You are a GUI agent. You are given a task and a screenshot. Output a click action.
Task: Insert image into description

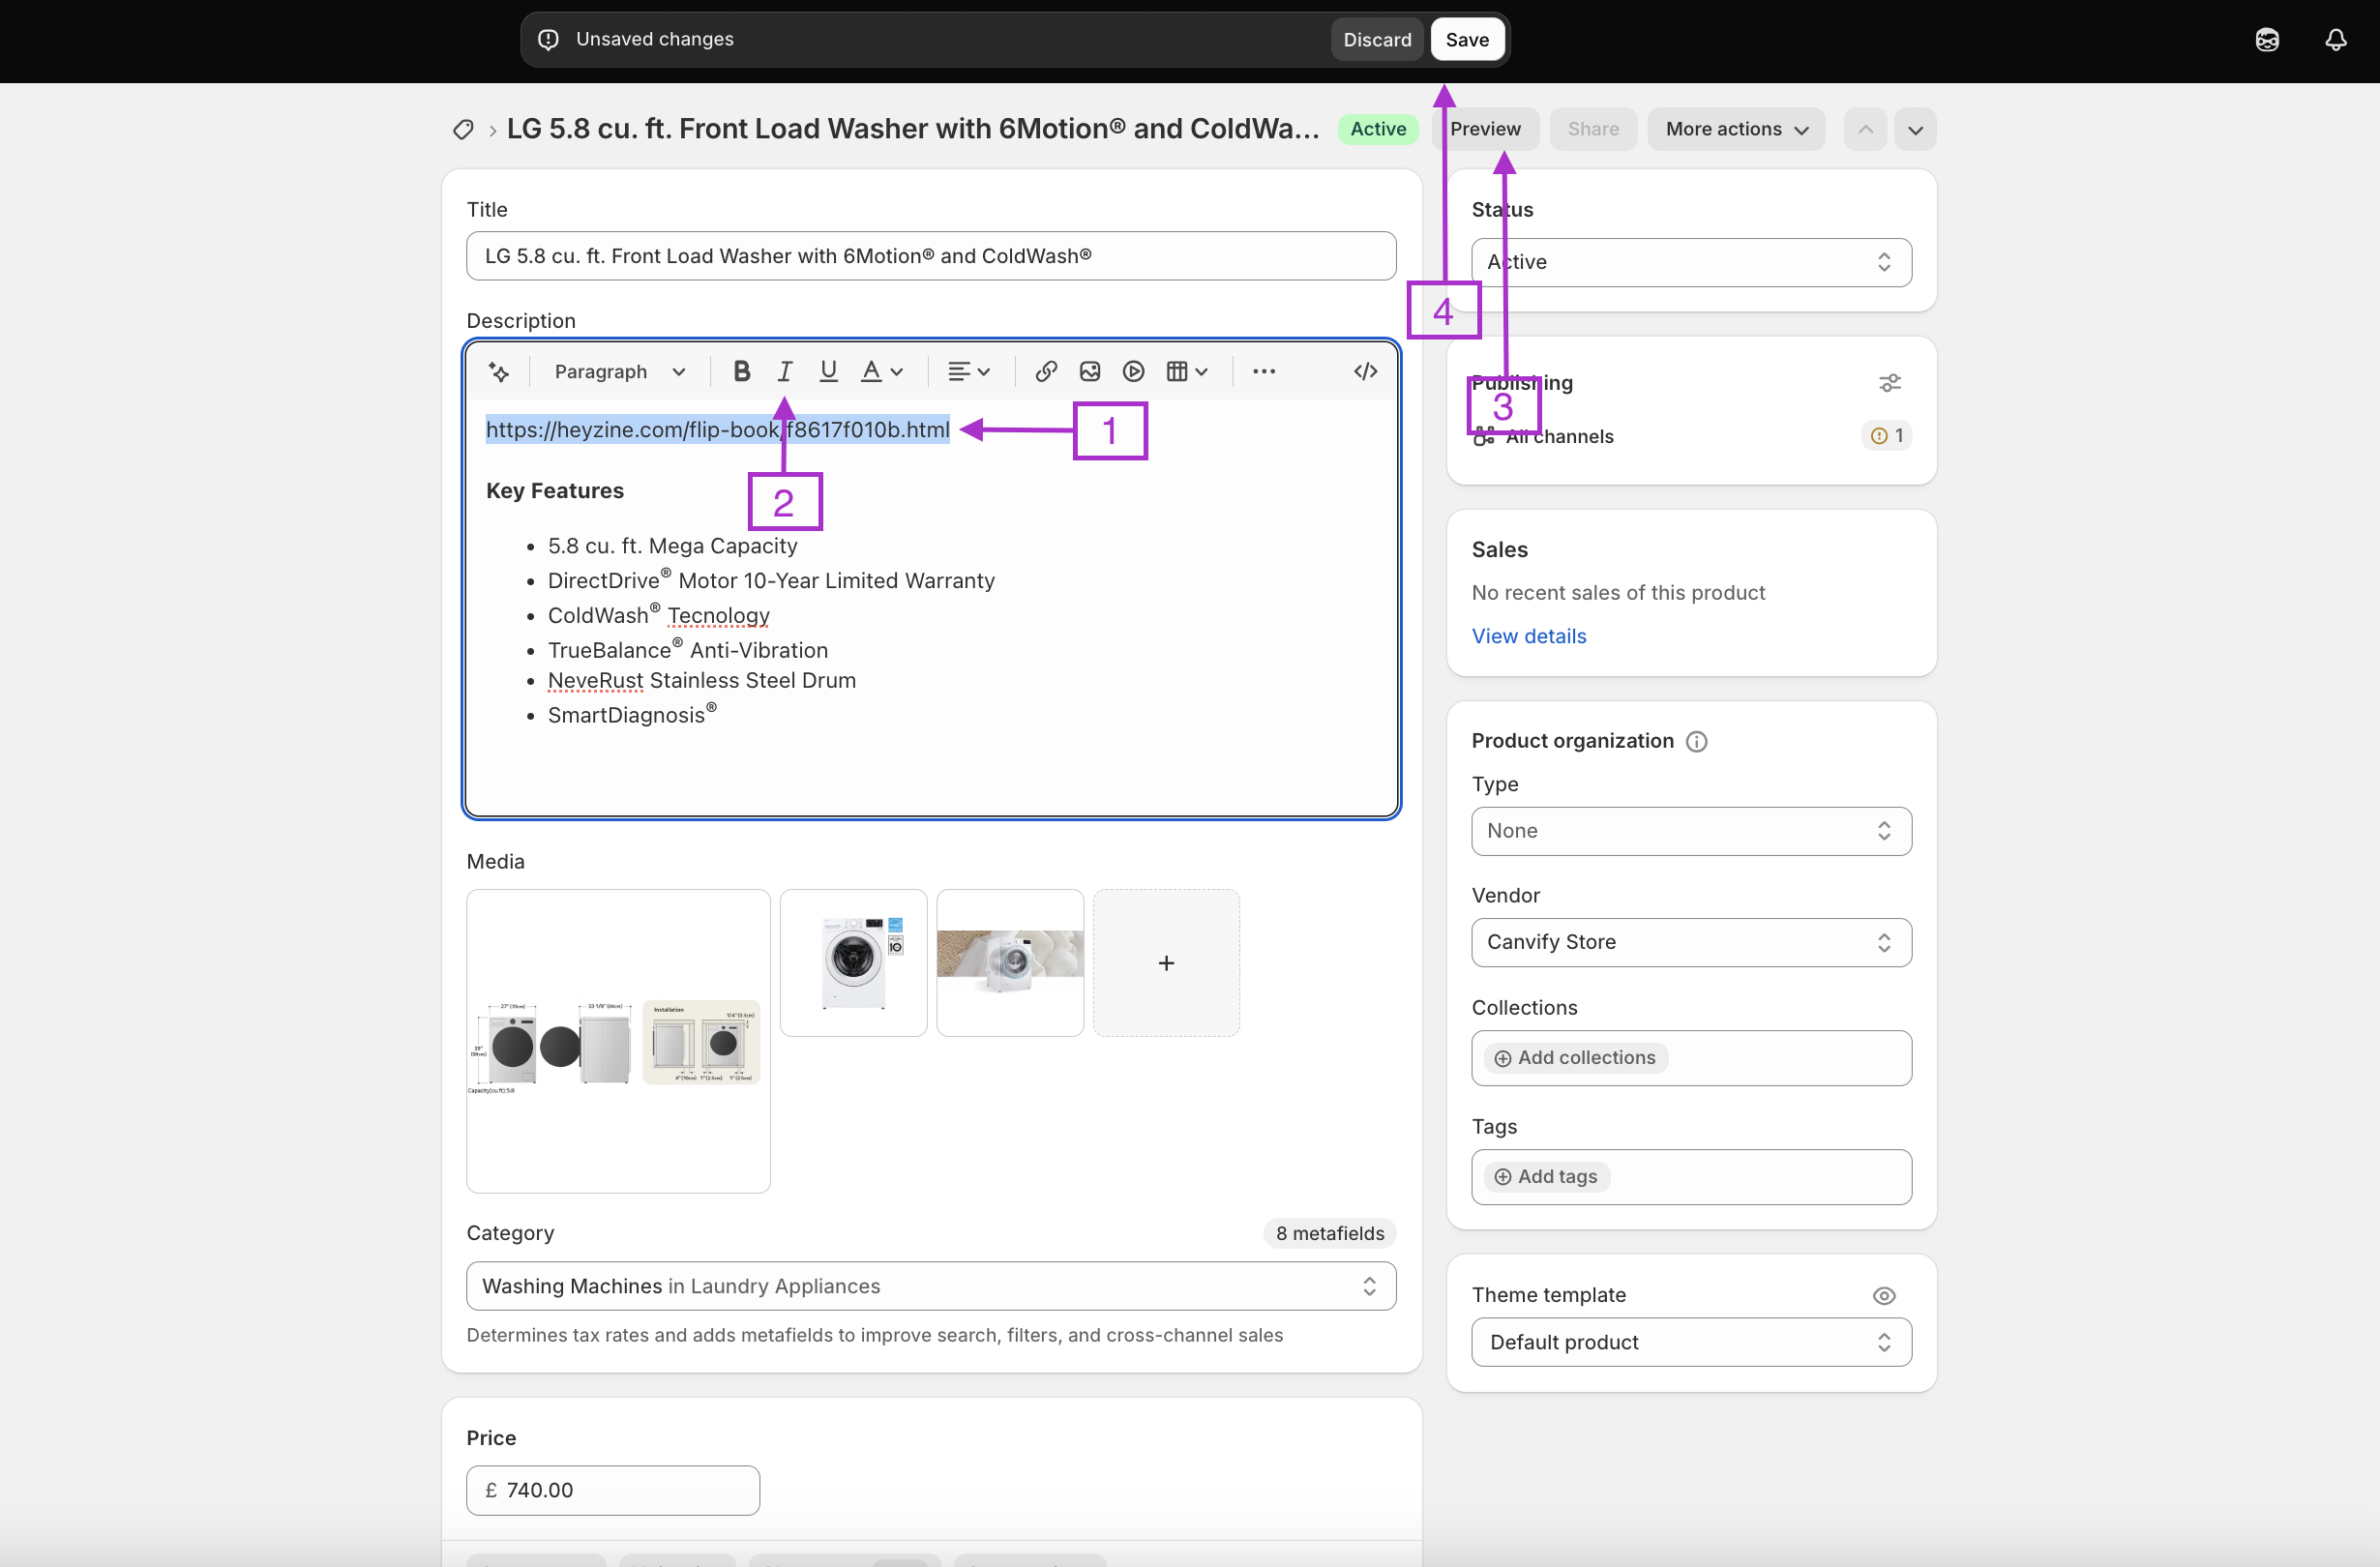(1089, 371)
